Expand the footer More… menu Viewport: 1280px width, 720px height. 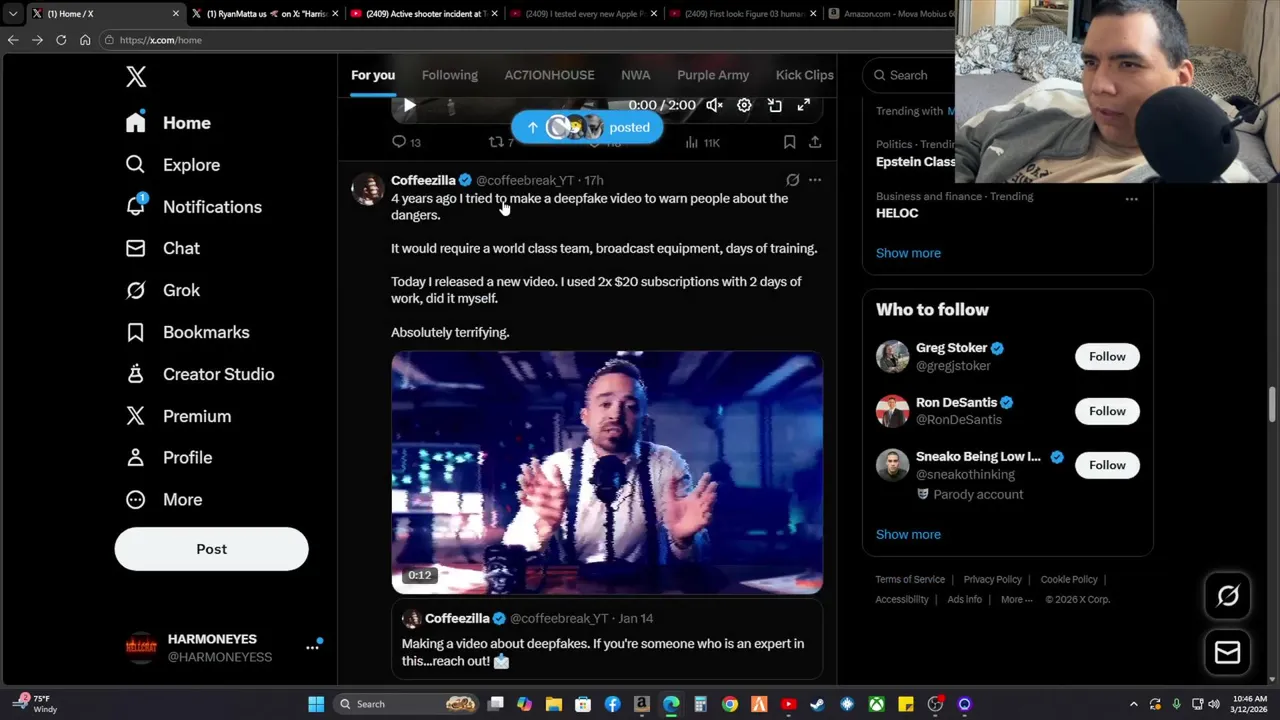1017,599
